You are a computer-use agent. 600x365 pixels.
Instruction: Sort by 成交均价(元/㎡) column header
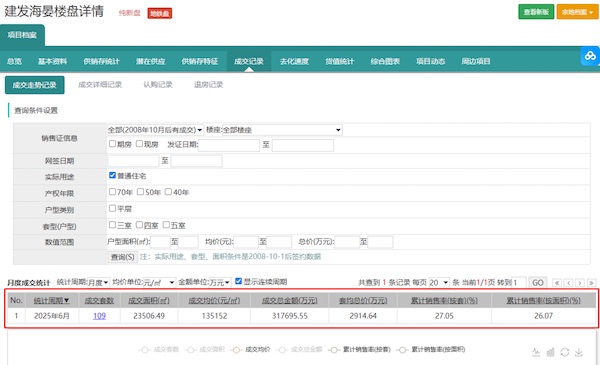[214, 301]
